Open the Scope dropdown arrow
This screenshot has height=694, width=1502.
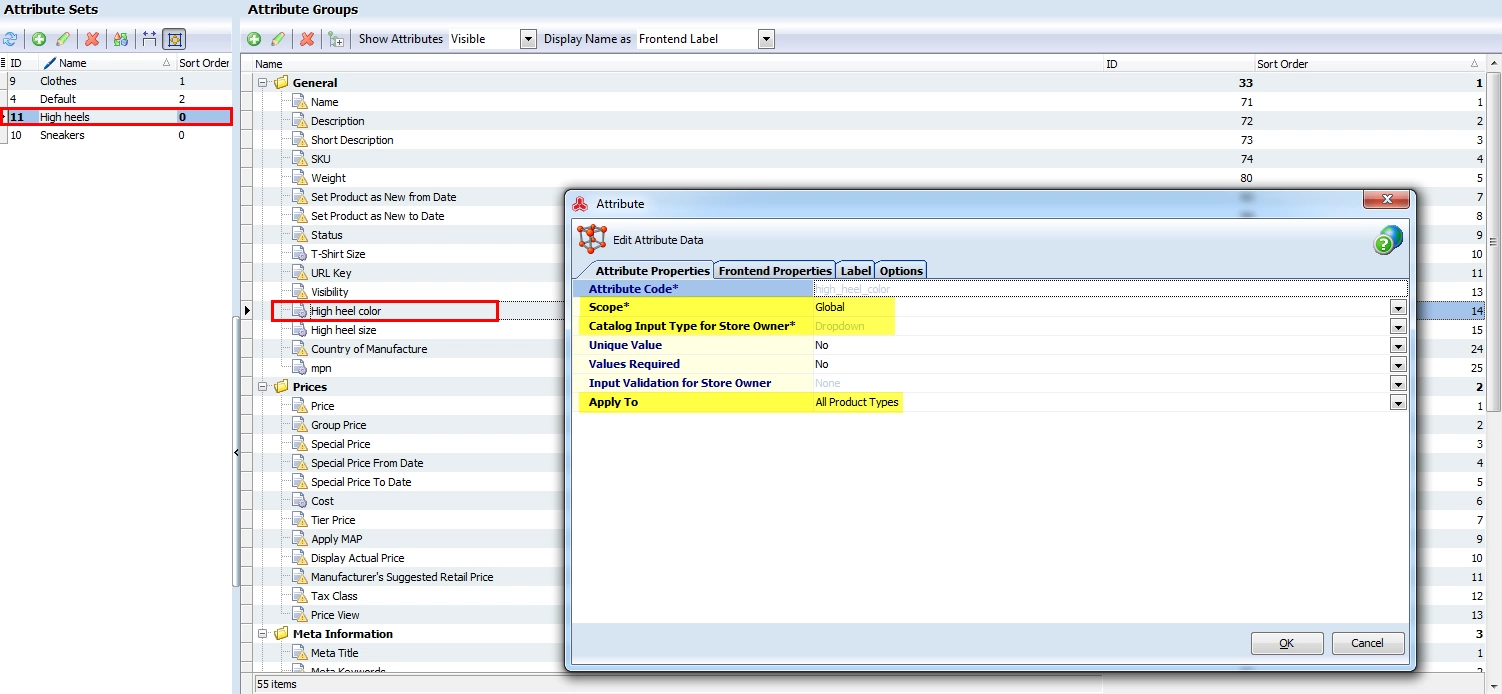pos(1398,308)
